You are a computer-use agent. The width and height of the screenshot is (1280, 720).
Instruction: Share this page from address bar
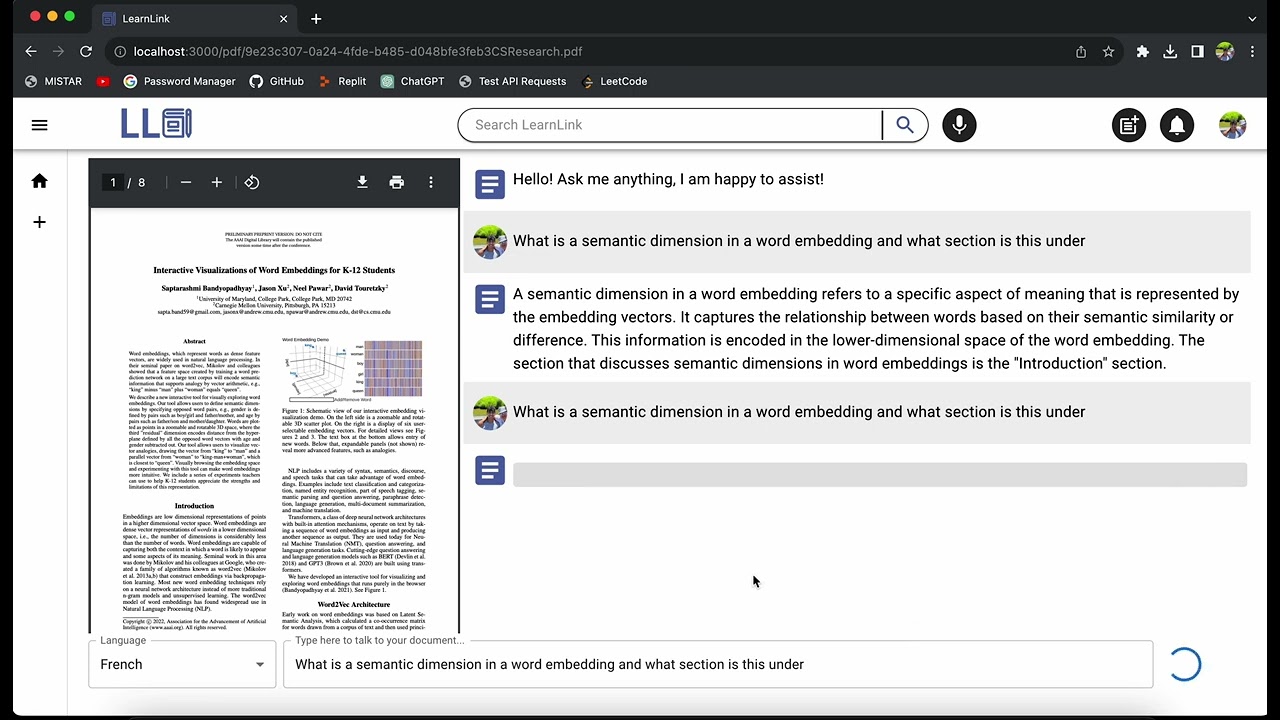[1081, 51]
